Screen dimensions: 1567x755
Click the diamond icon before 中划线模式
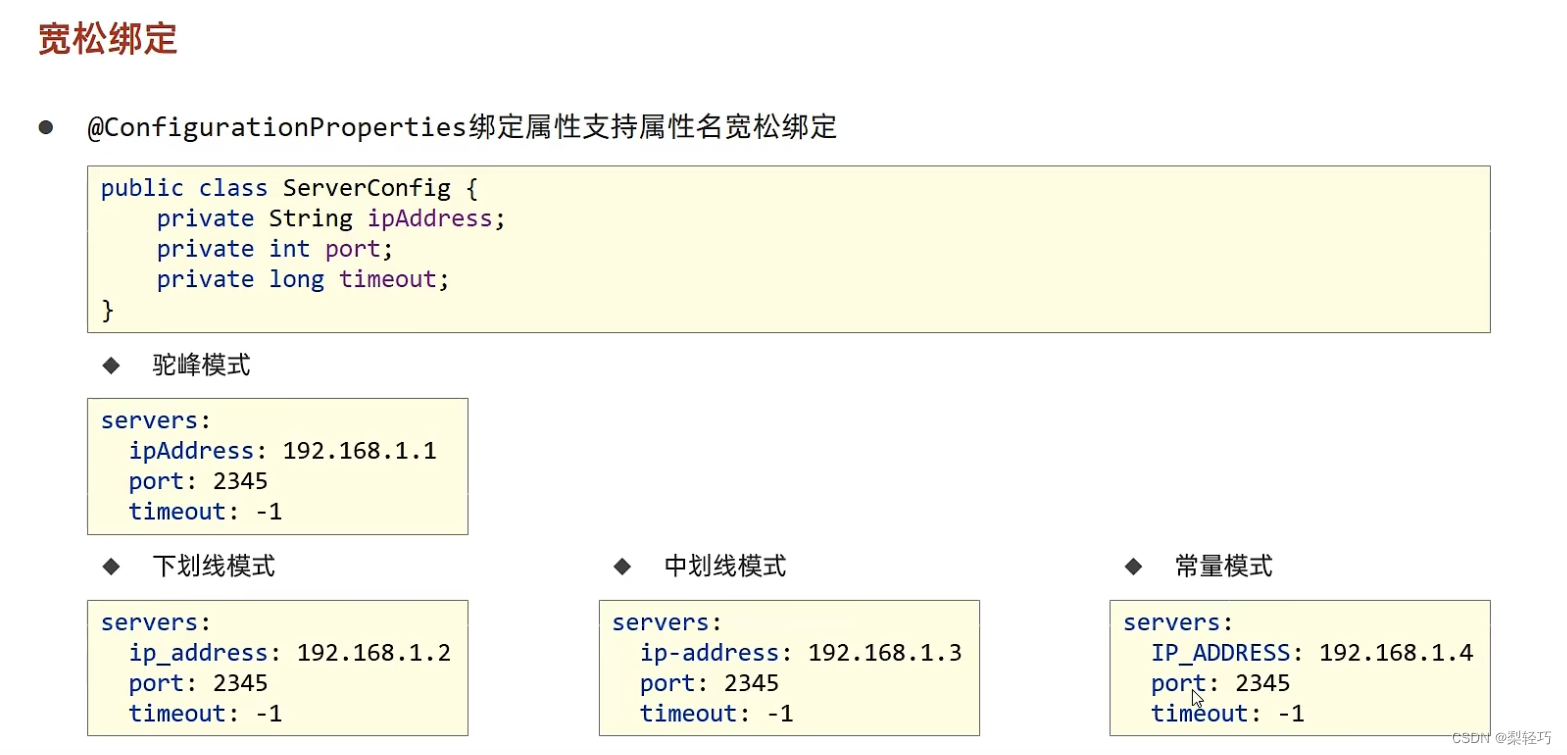pyautogui.click(x=623, y=568)
